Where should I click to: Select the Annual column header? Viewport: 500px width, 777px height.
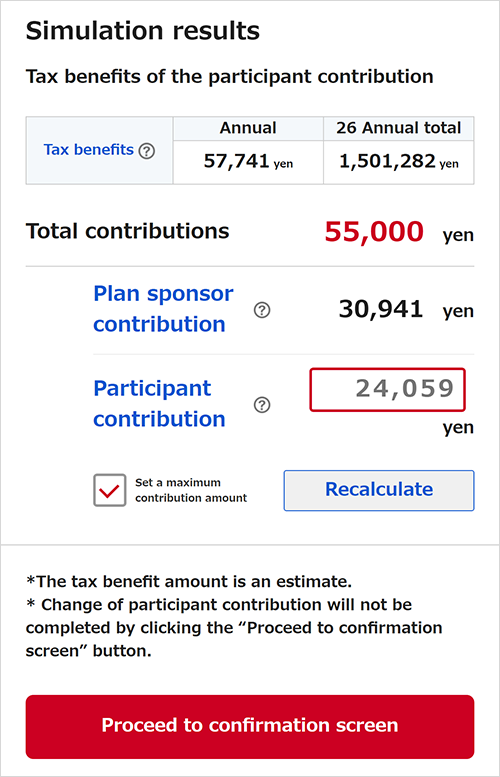(248, 128)
